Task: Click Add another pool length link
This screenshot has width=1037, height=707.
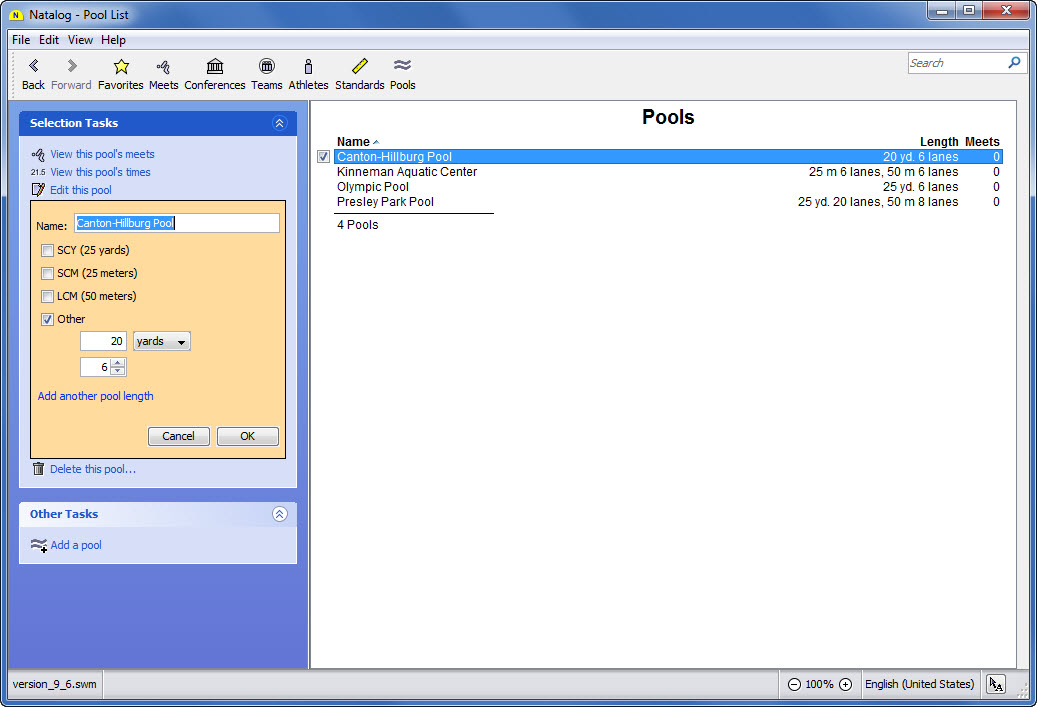Action: [x=95, y=396]
